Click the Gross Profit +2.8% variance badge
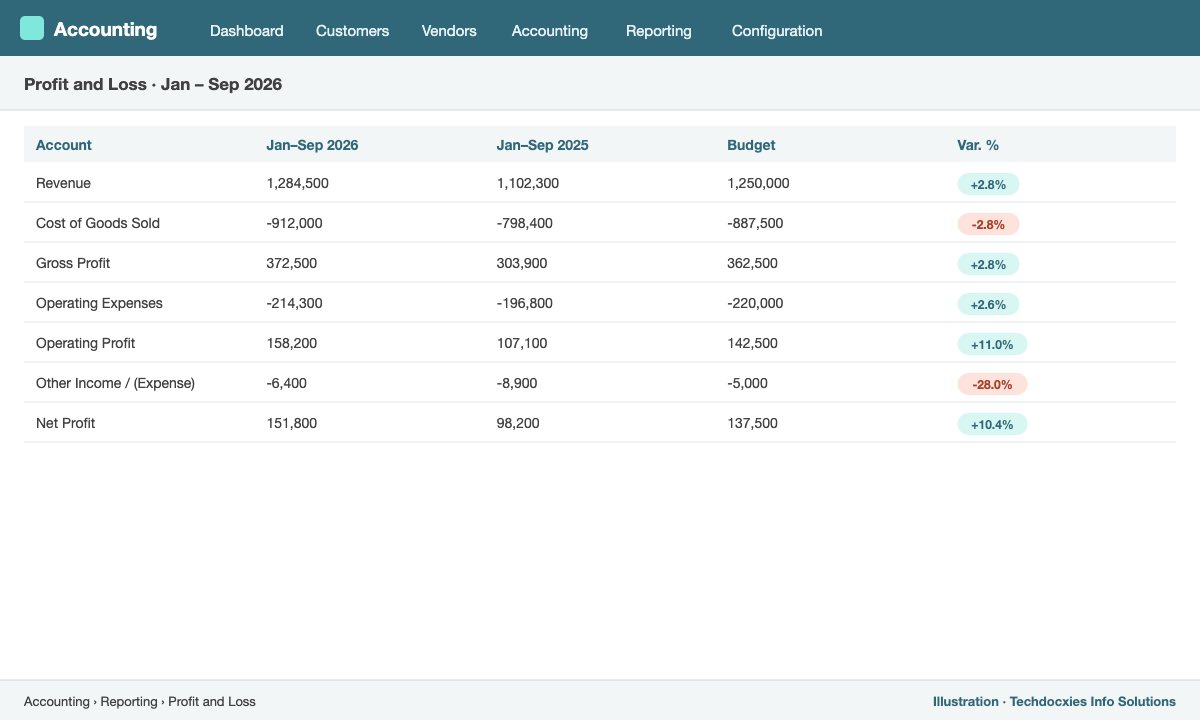The width and height of the screenshot is (1200, 720). pos(988,264)
